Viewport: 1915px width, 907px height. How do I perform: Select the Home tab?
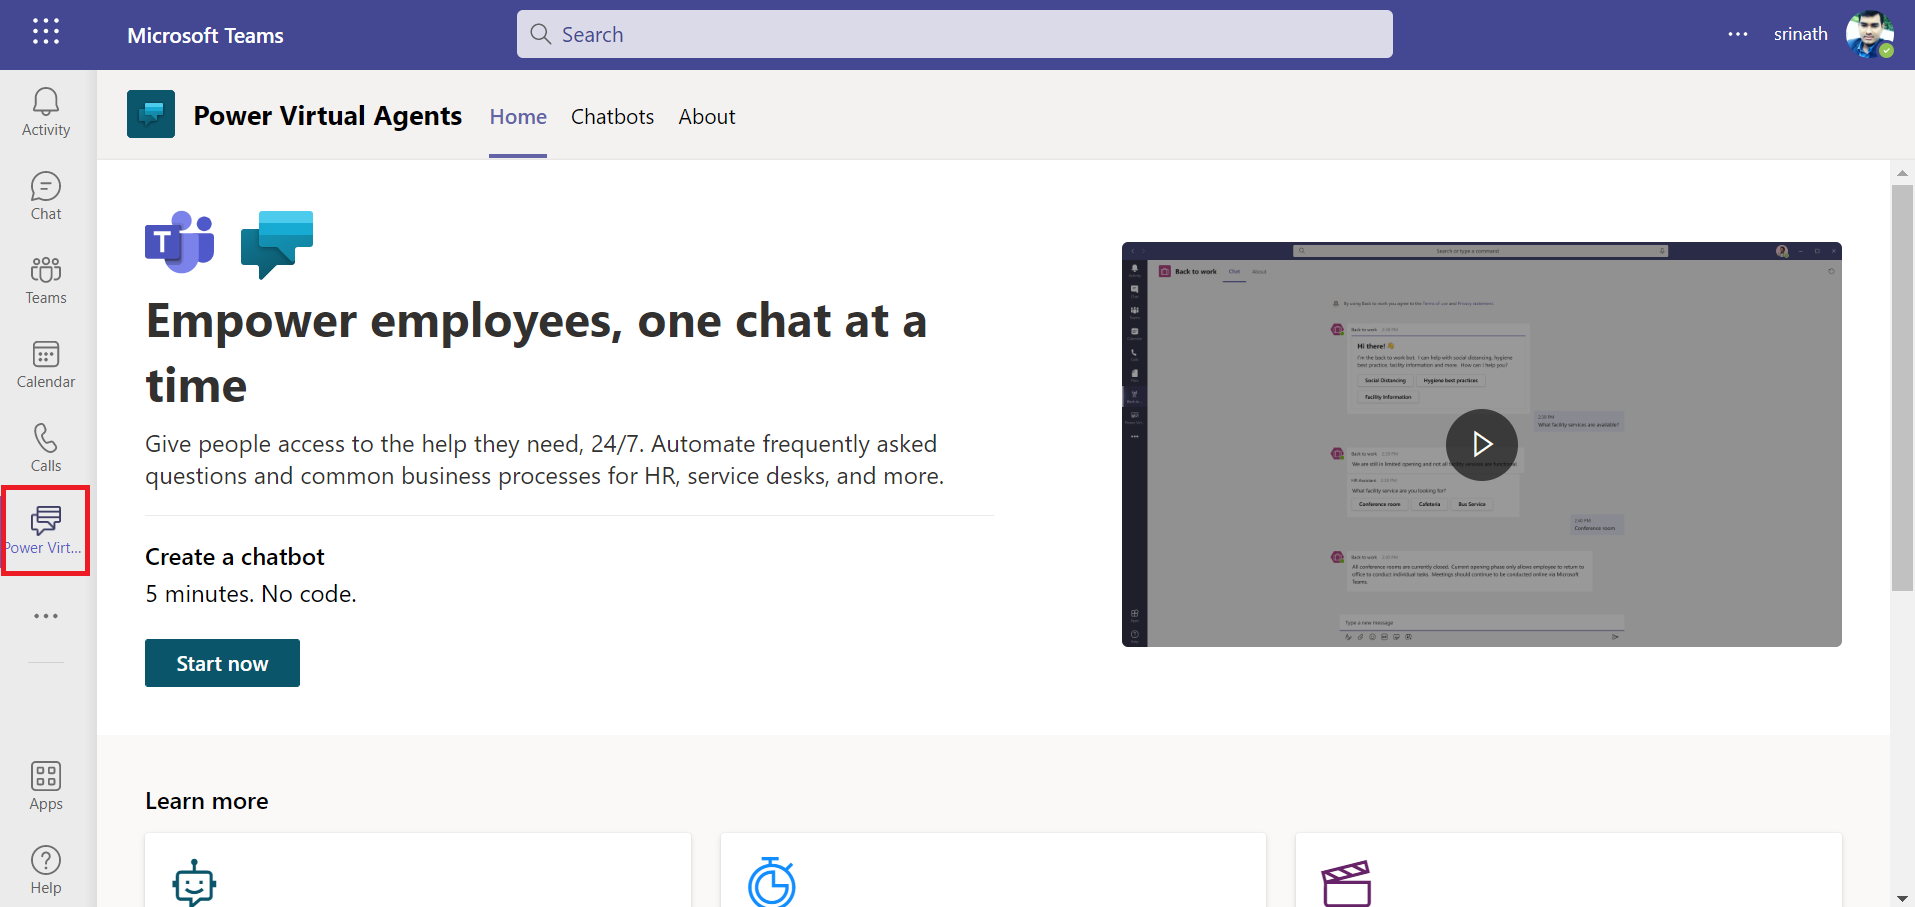[518, 117]
